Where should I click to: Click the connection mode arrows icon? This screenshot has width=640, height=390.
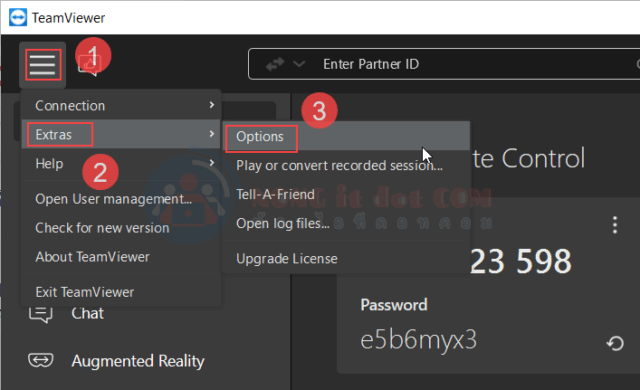click(x=275, y=64)
